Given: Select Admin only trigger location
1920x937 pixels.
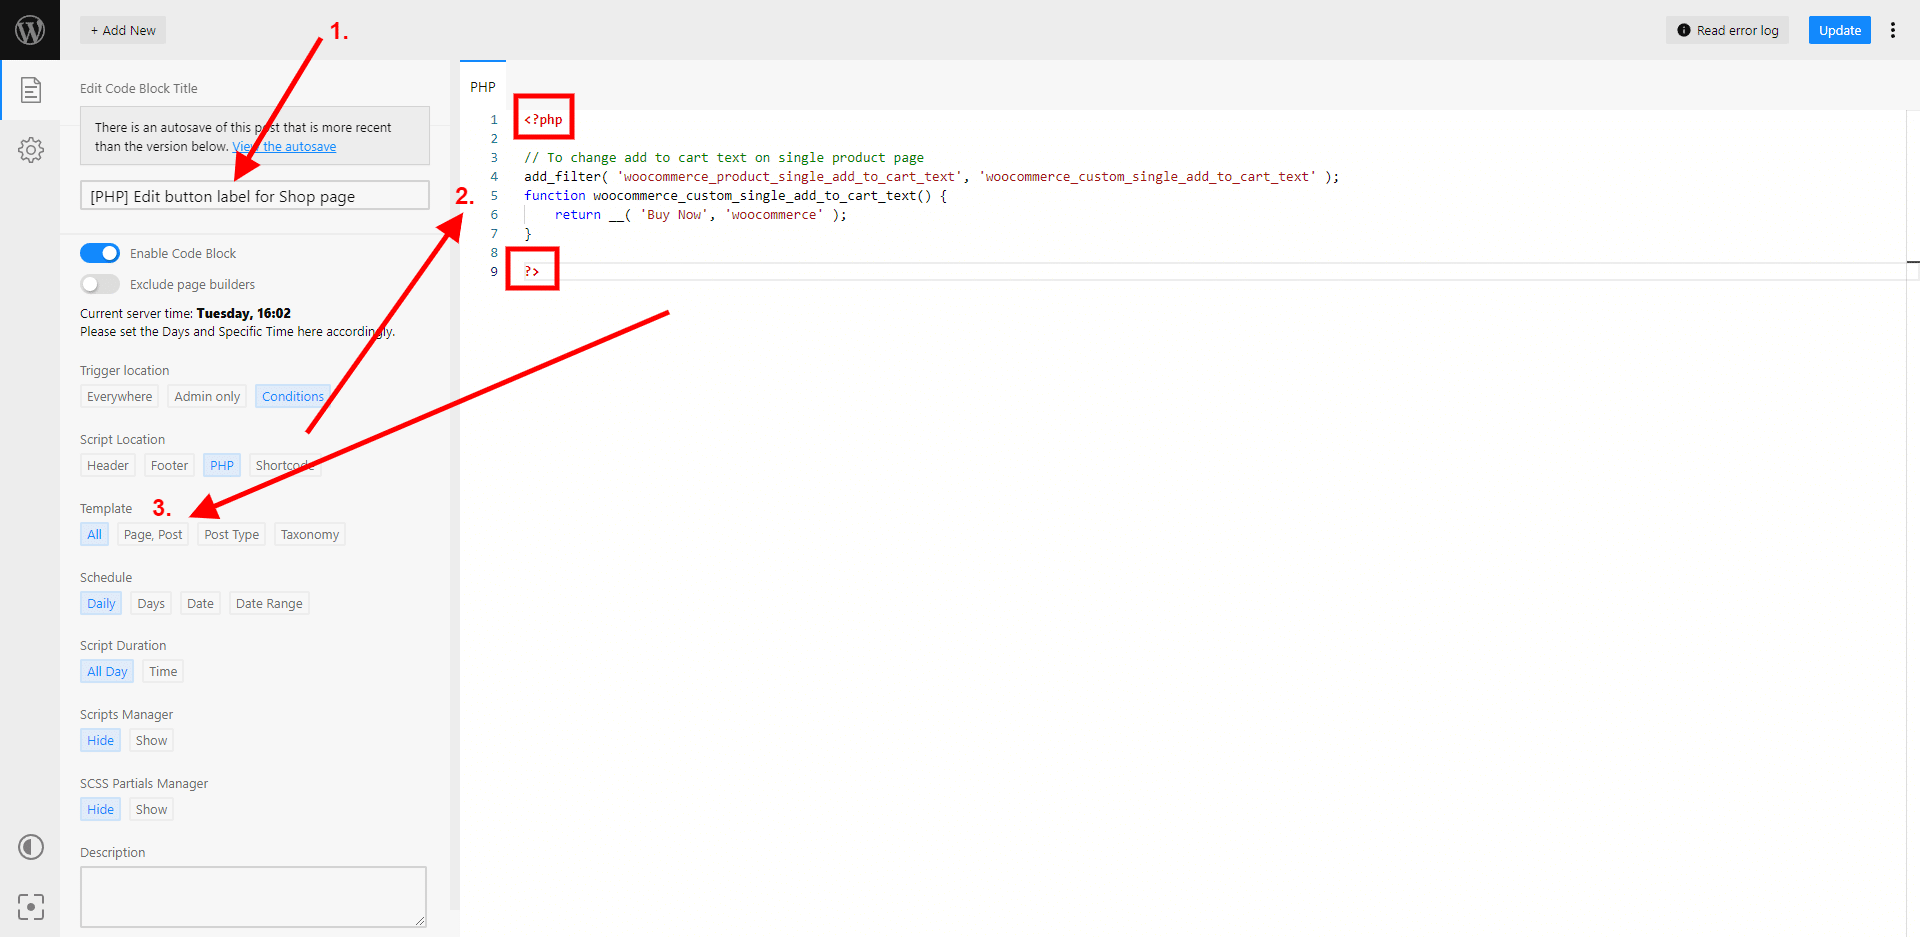Looking at the screenshot, I should coord(207,397).
